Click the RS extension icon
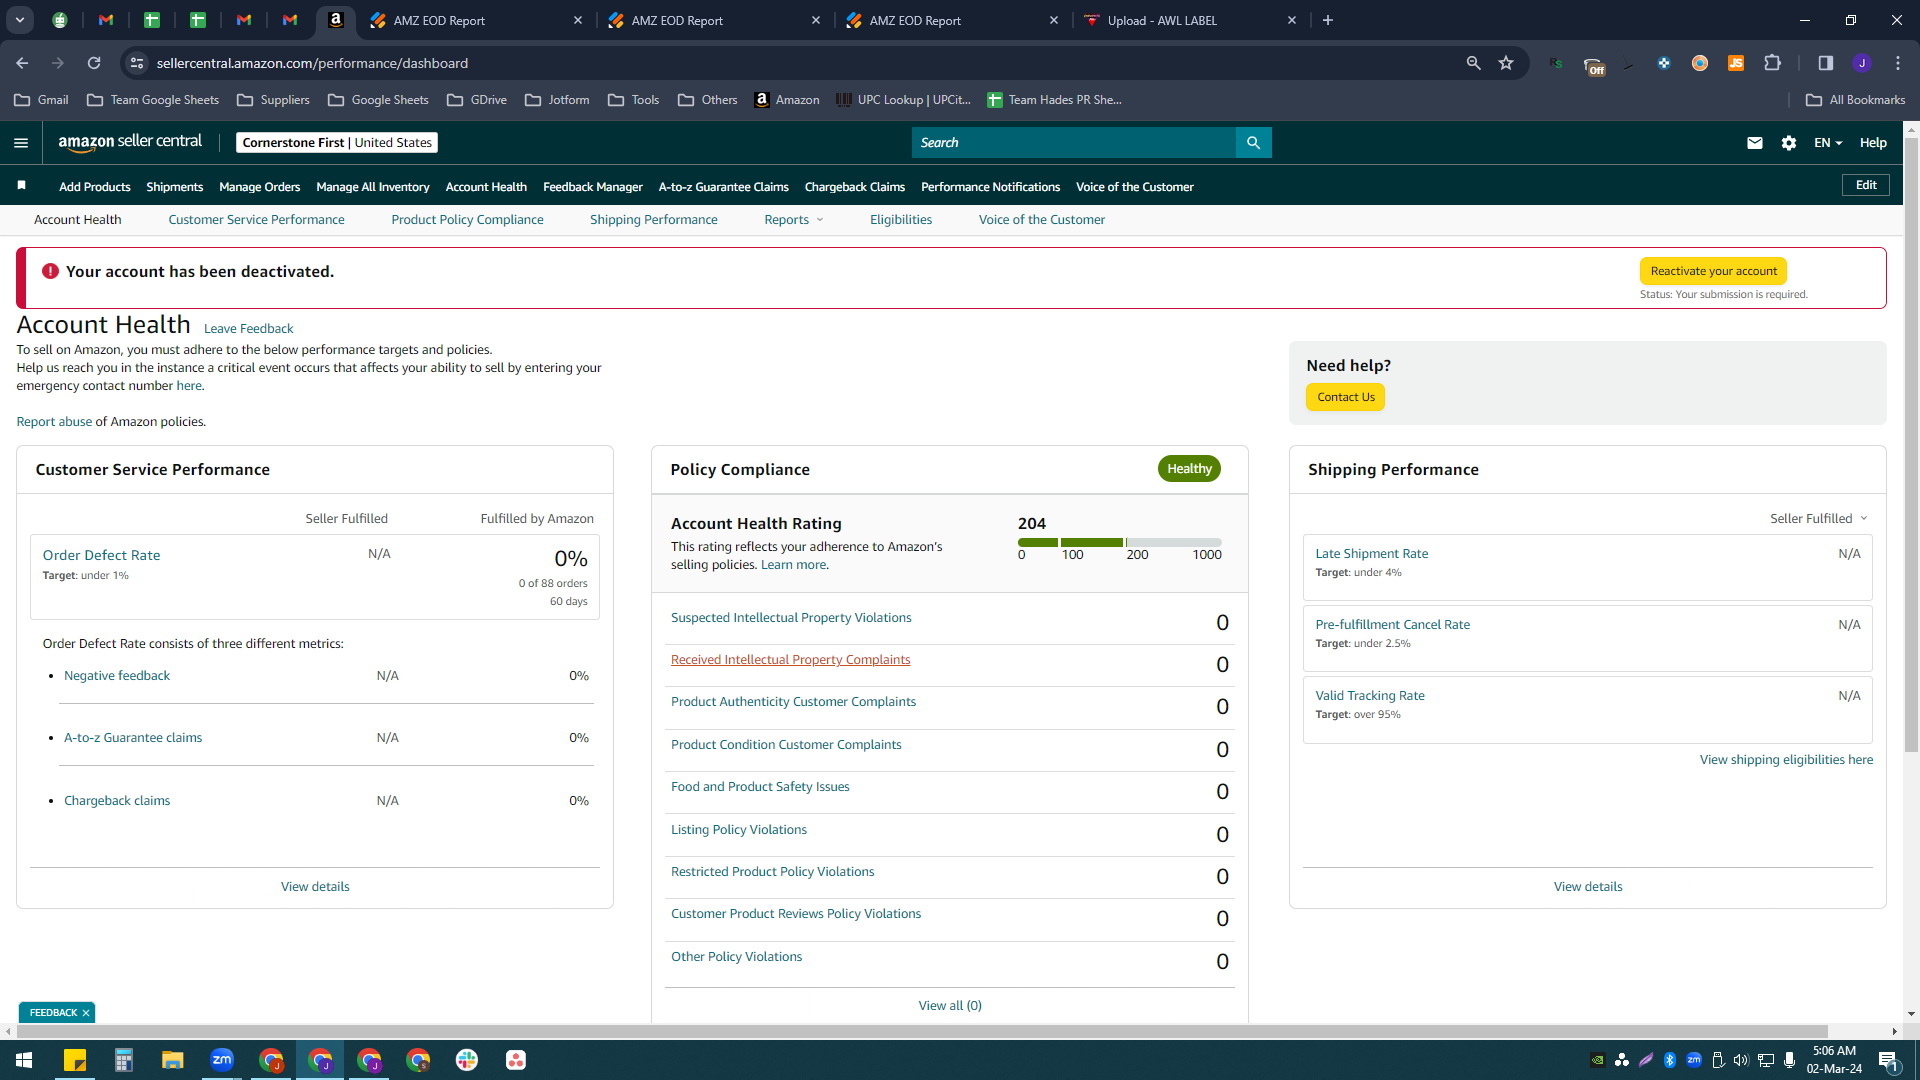The height and width of the screenshot is (1080, 1920). pyautogui.click(x=1556, y=63)
